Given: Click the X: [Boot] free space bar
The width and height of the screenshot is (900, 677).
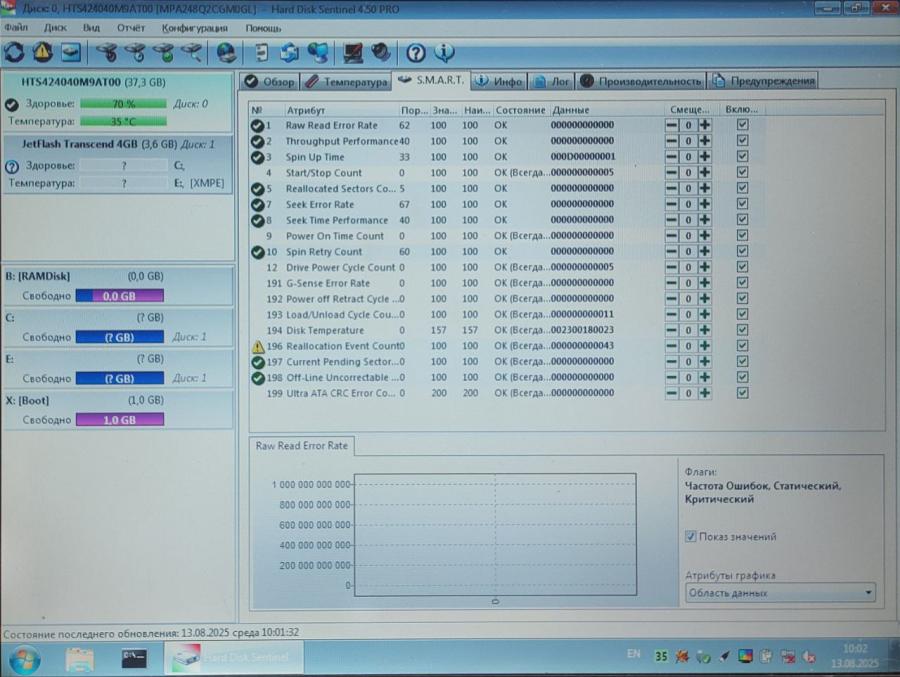Looking at the screenshot, I should (x=119, y=420).
